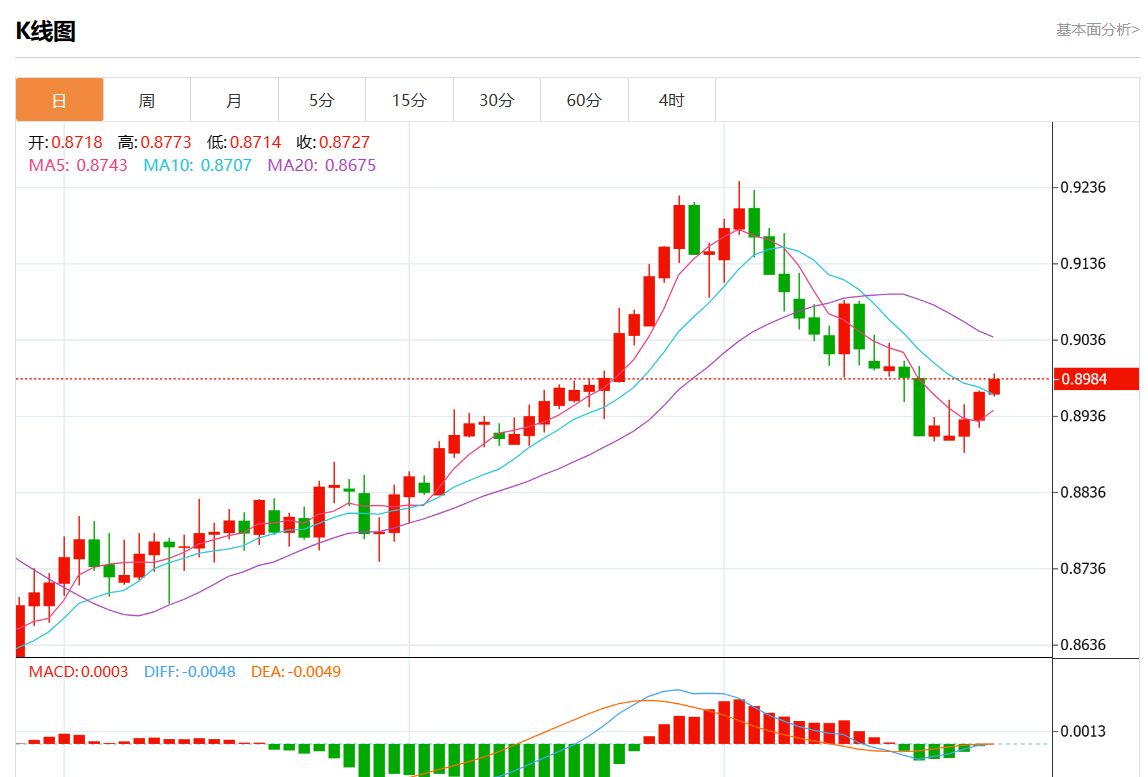Click the 0.8736 price axis label
Image resolution: width=1148 pixels, height=777 pixels.
(1083, 568)
